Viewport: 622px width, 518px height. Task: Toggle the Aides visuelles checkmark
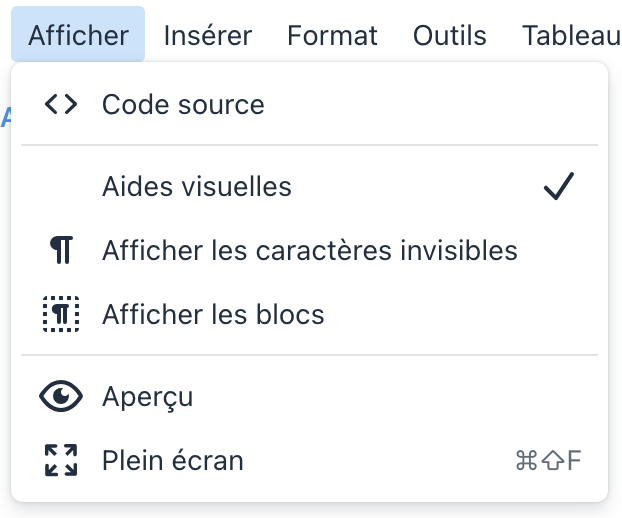point(559,187)
